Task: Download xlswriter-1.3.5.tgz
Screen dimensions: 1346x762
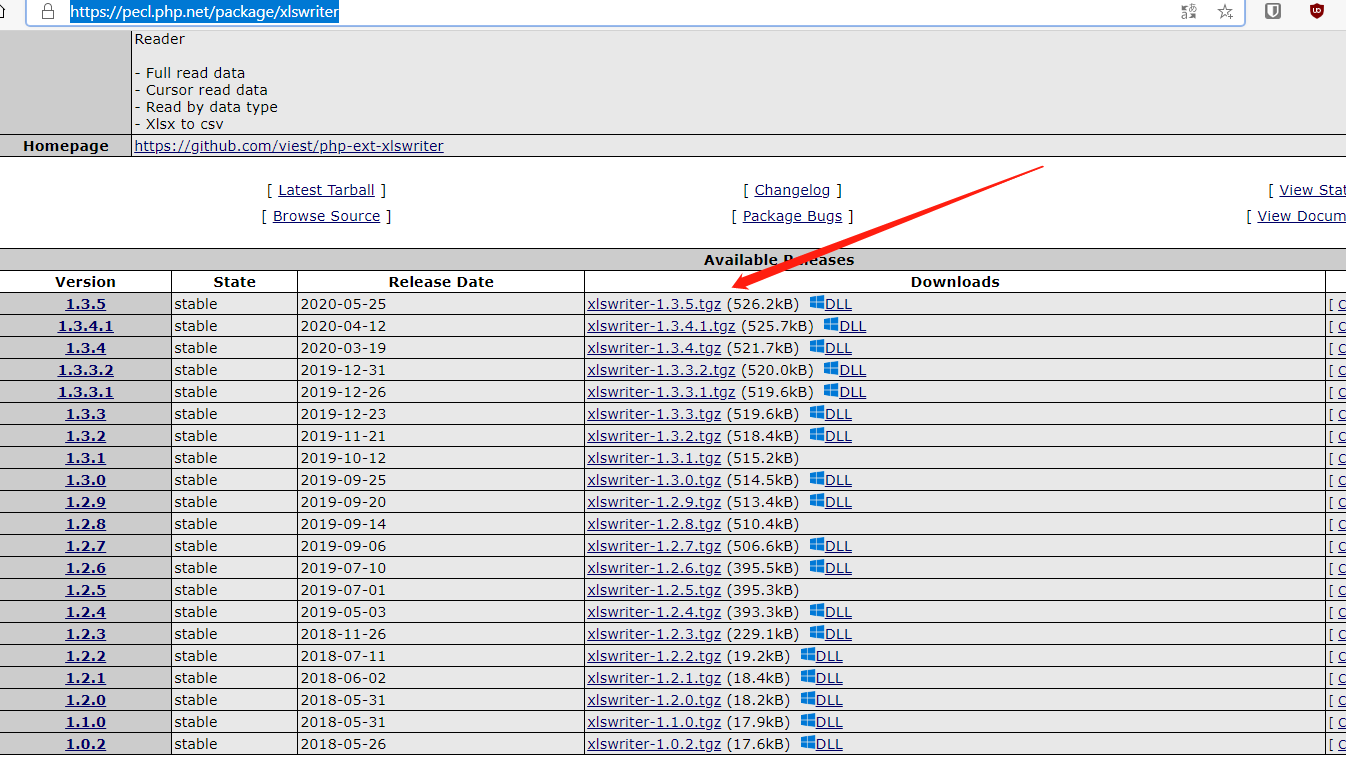Action: coord(654,304)
